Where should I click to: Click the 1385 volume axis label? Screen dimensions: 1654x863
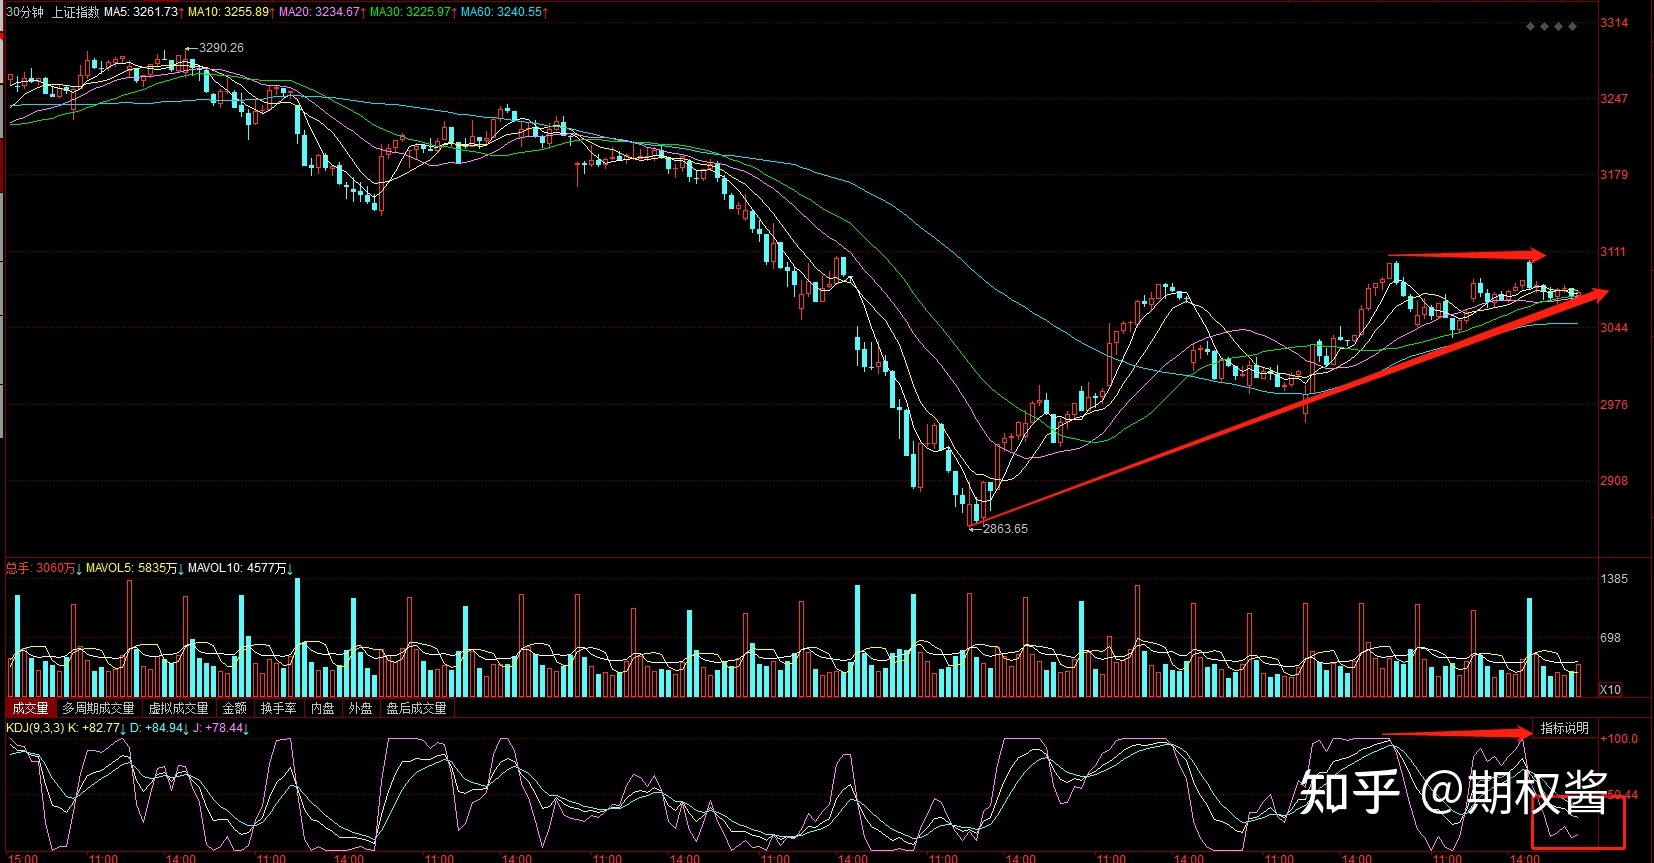coord(1614,579)
